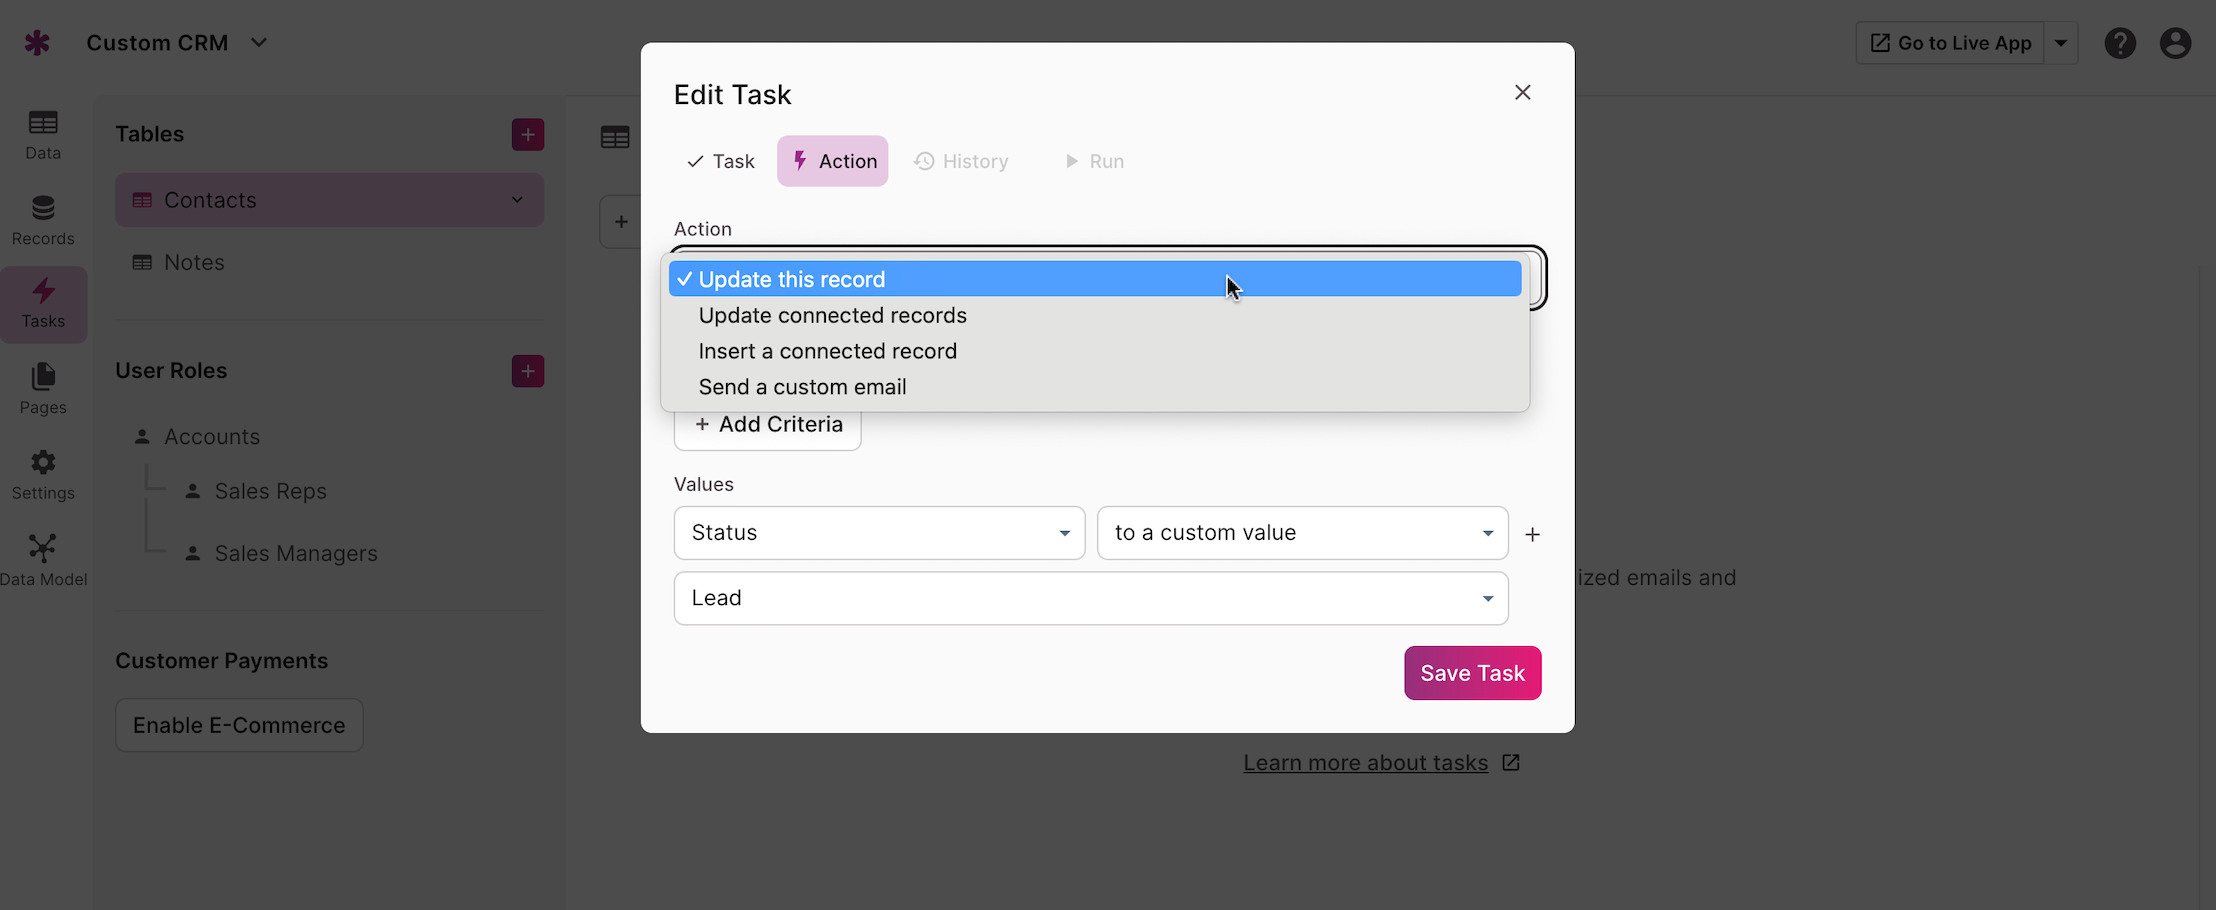Open the user account profile icon

click(x=2175, y=43)
